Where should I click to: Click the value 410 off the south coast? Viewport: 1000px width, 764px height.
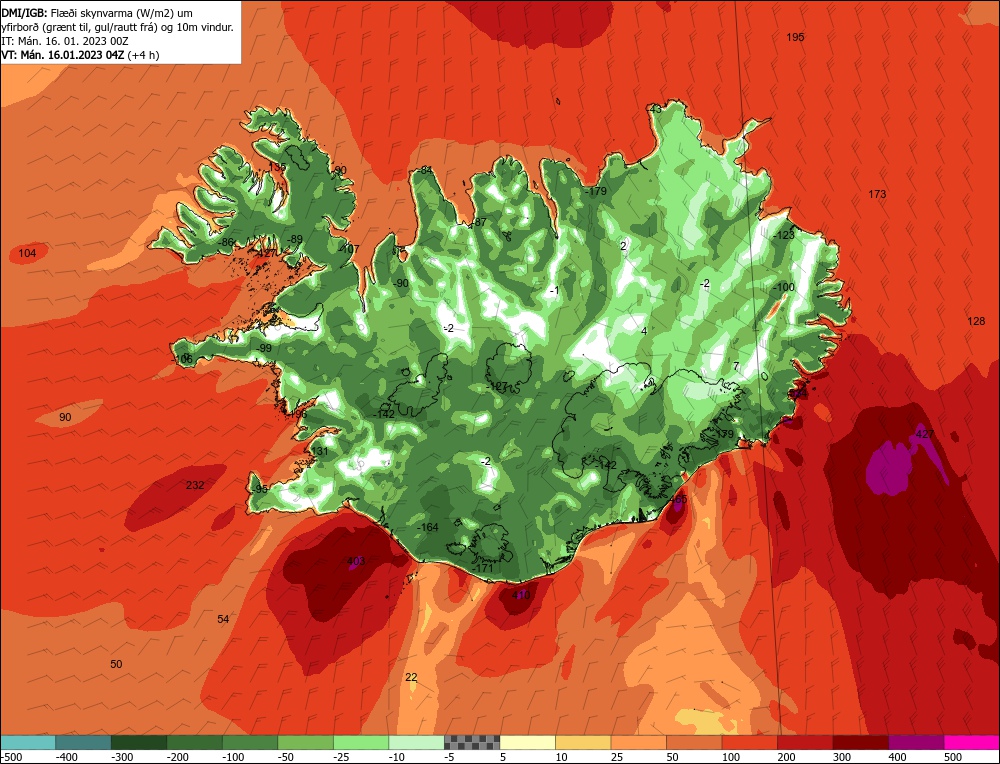(521, 595)
